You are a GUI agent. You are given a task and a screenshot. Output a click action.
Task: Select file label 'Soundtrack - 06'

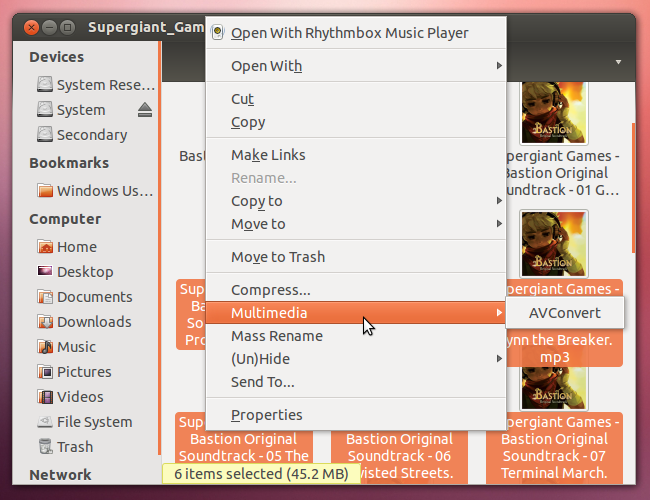399,456
